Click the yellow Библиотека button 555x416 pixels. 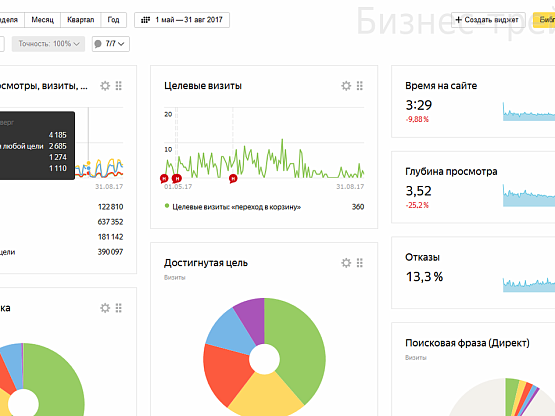pyautogui.click(x=544, y=20)
